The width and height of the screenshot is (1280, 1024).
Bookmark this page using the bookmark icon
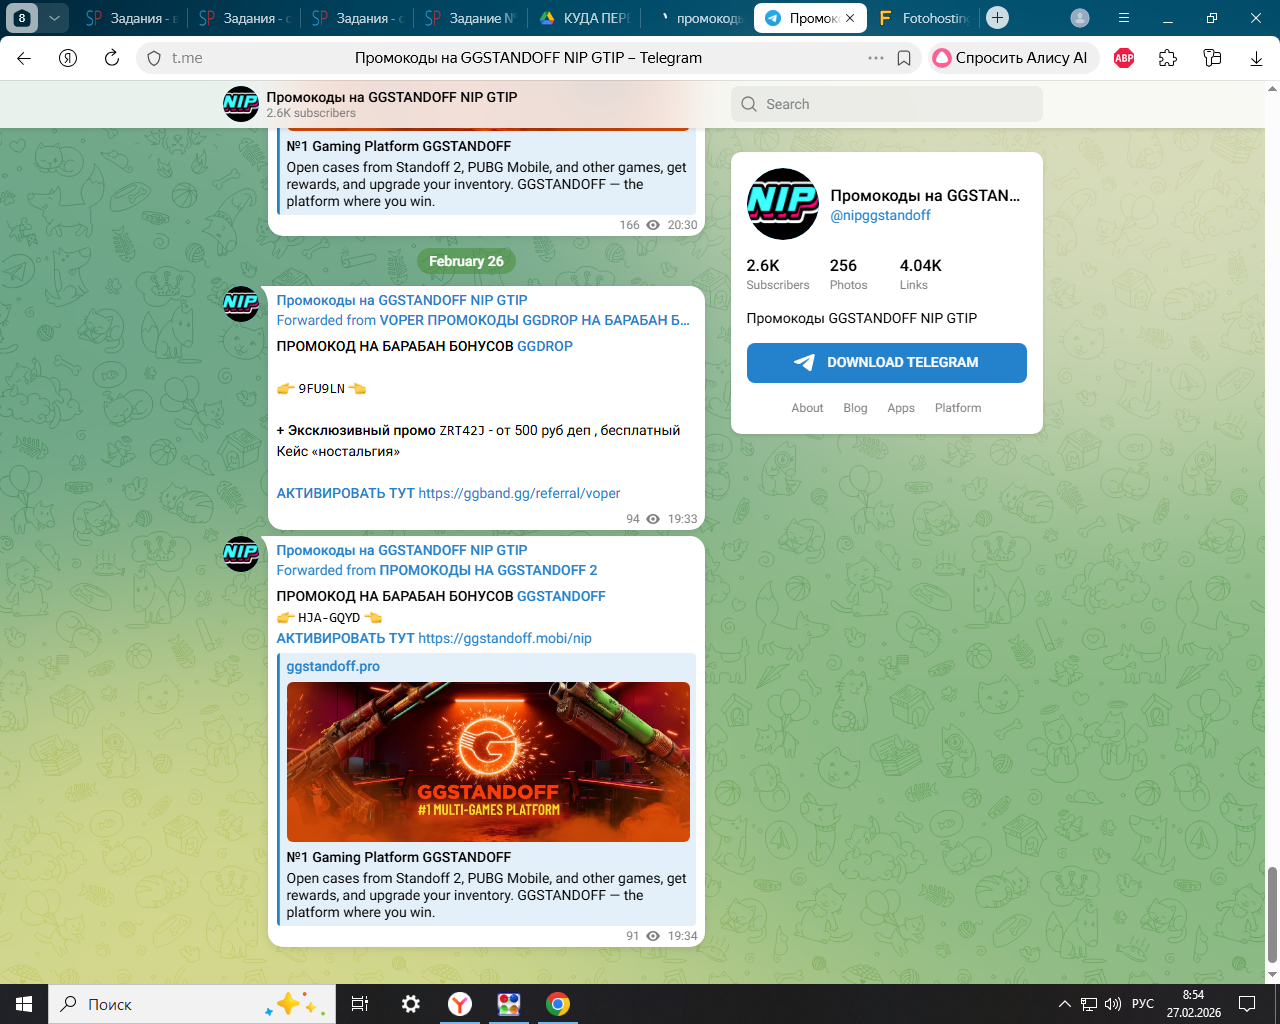[x=904, y=58]
